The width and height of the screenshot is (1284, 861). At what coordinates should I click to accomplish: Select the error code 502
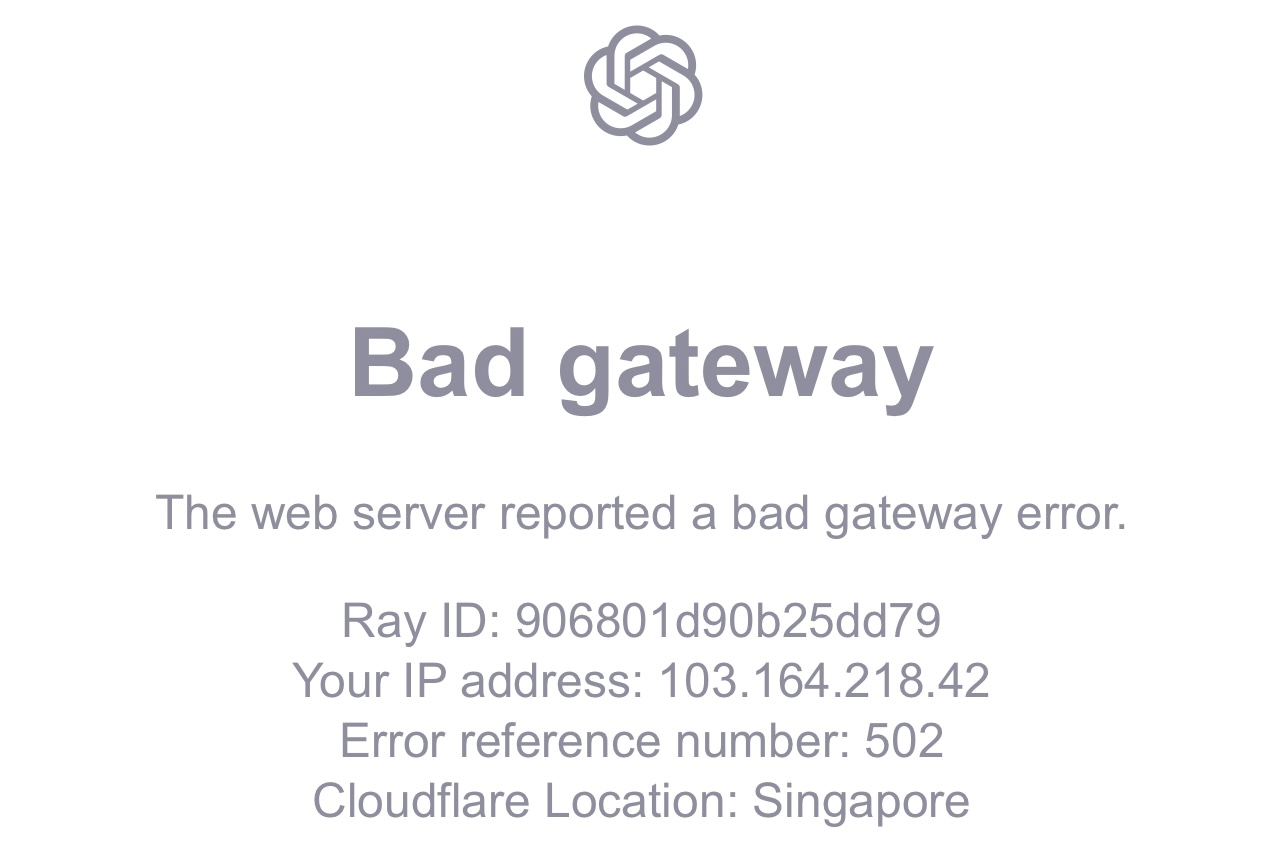pos(904,741)
